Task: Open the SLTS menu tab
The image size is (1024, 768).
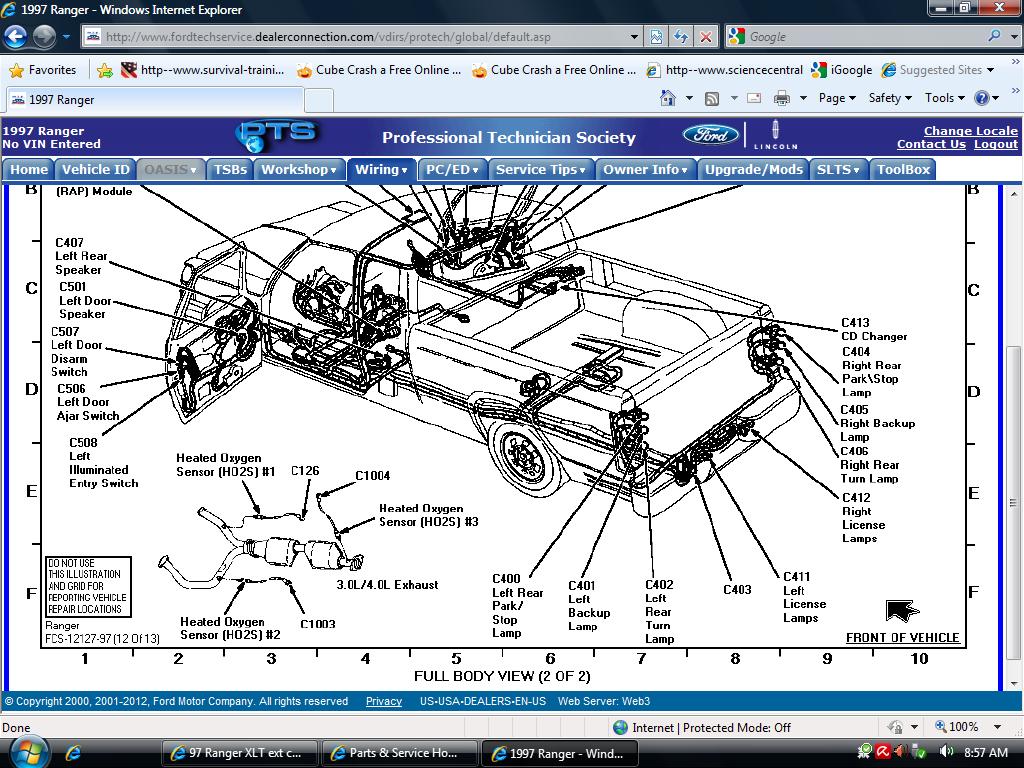Action: click(x=838, y=169)
